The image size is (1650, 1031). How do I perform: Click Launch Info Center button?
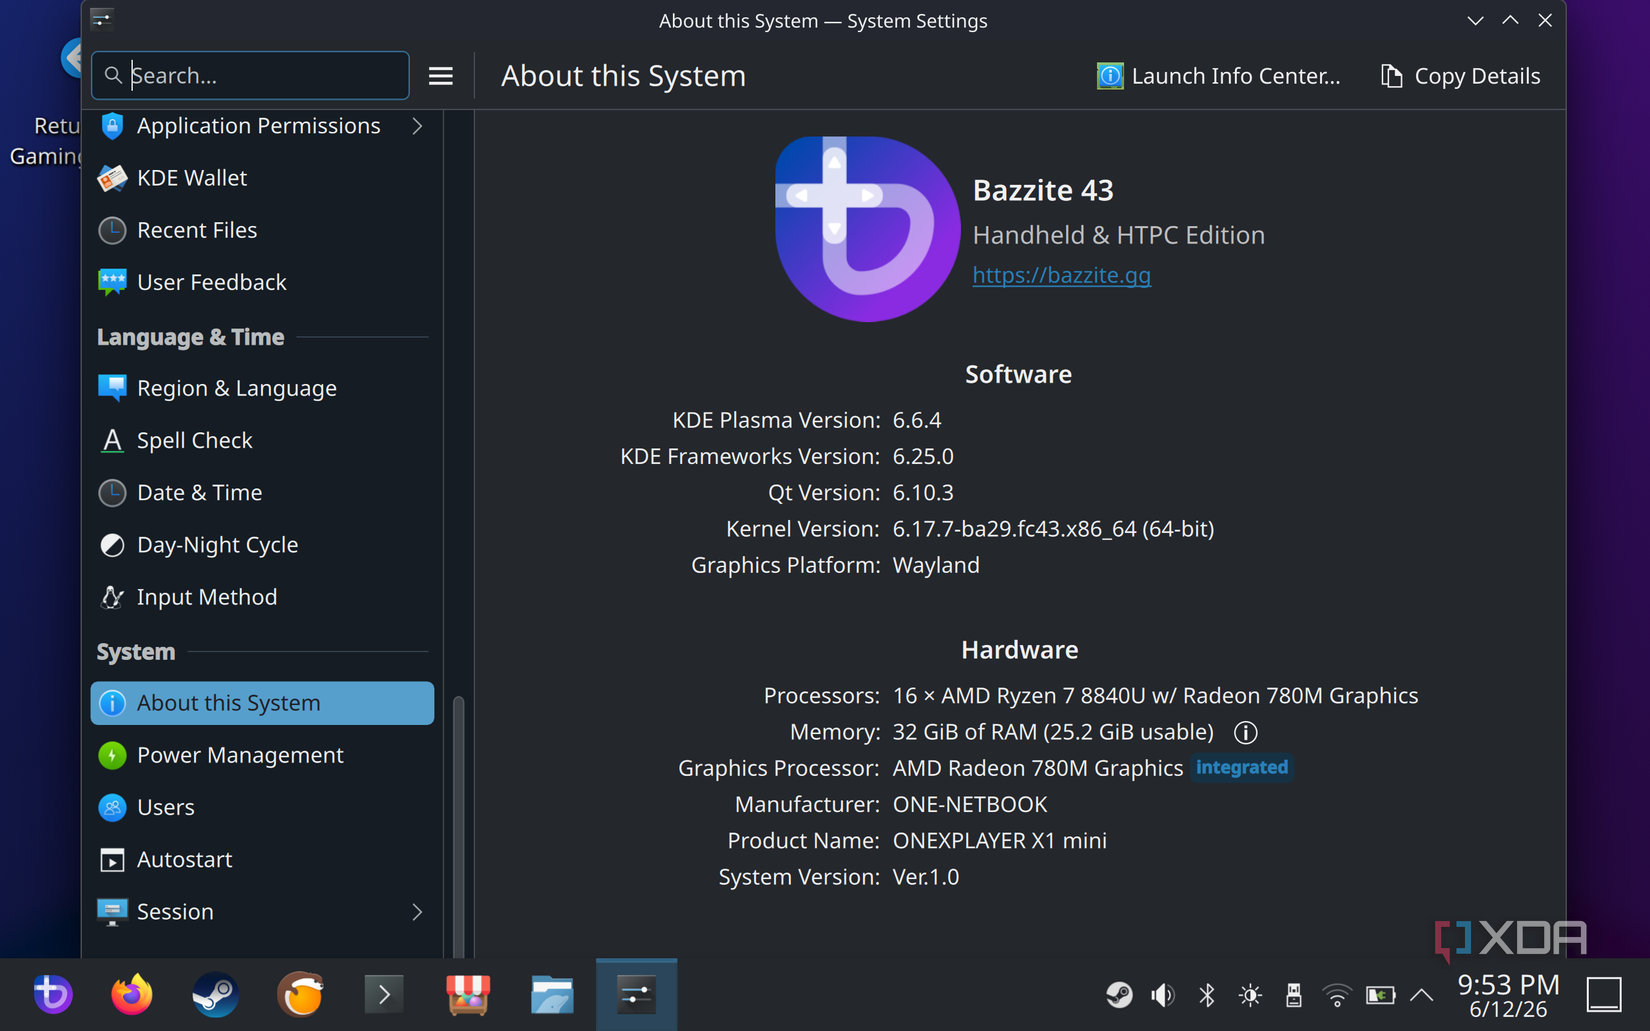pos(1218,76)
